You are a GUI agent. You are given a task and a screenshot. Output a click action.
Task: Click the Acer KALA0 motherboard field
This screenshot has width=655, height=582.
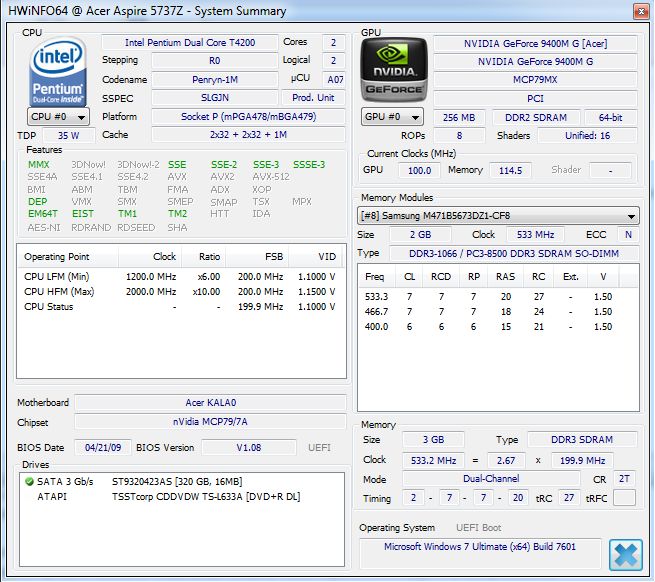click(211, 403)
